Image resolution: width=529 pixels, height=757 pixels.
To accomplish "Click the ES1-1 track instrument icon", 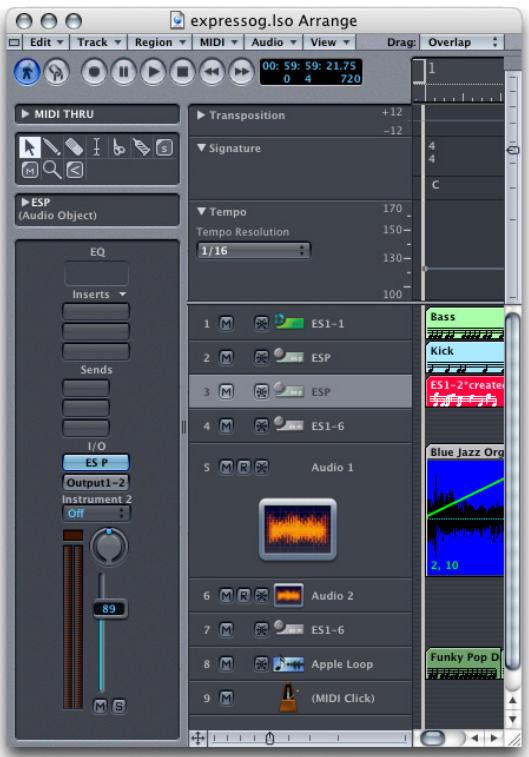I will coord(289,322).
